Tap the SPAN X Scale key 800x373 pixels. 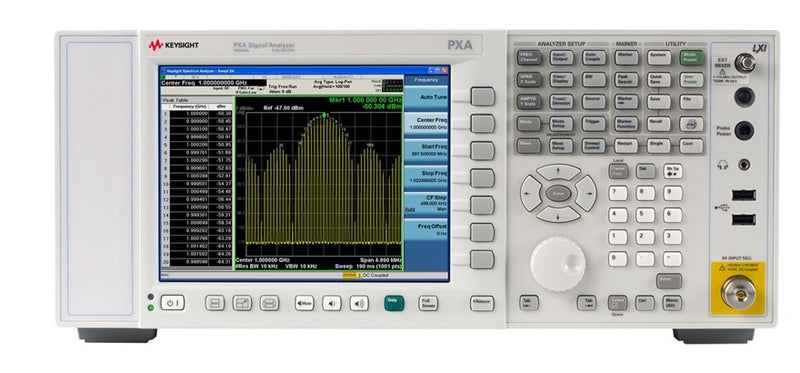[529, 79]
